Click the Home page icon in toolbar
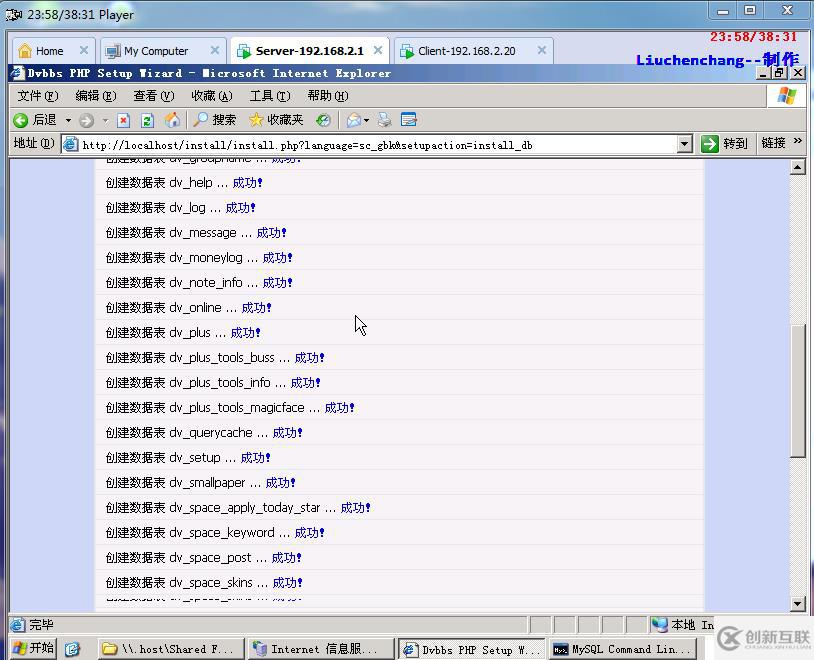The height and width of the screenshot is (660, 814). point(172,120)
